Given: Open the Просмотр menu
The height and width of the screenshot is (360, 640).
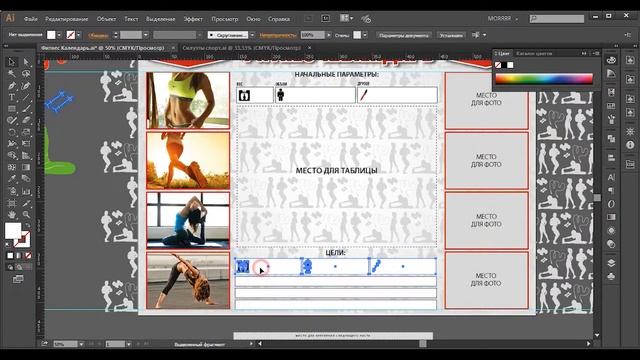Looking at the screenshot, I should tap(224, 19).
